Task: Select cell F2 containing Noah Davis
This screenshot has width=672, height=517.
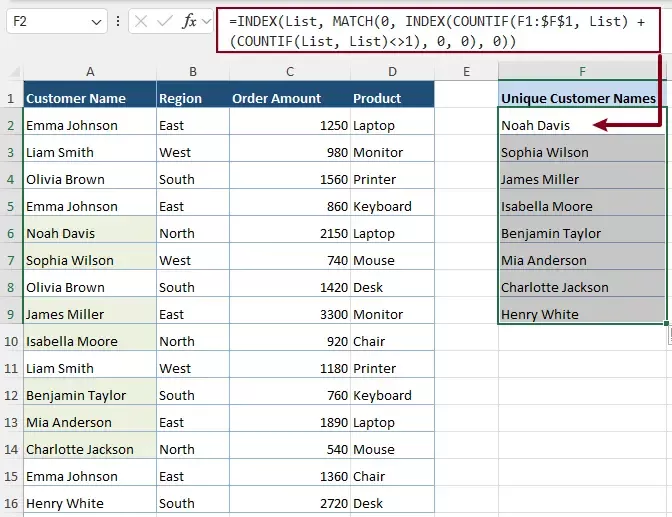Action: click(582, 121)
